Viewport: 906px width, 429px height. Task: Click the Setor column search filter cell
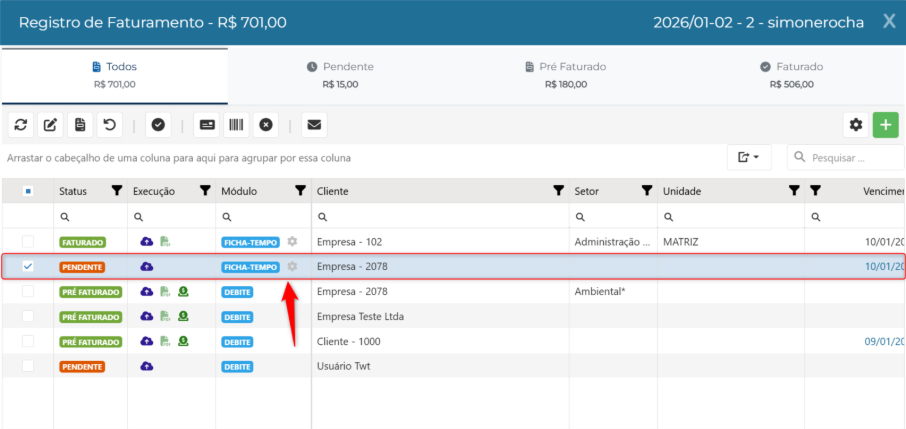click(613, 217)
